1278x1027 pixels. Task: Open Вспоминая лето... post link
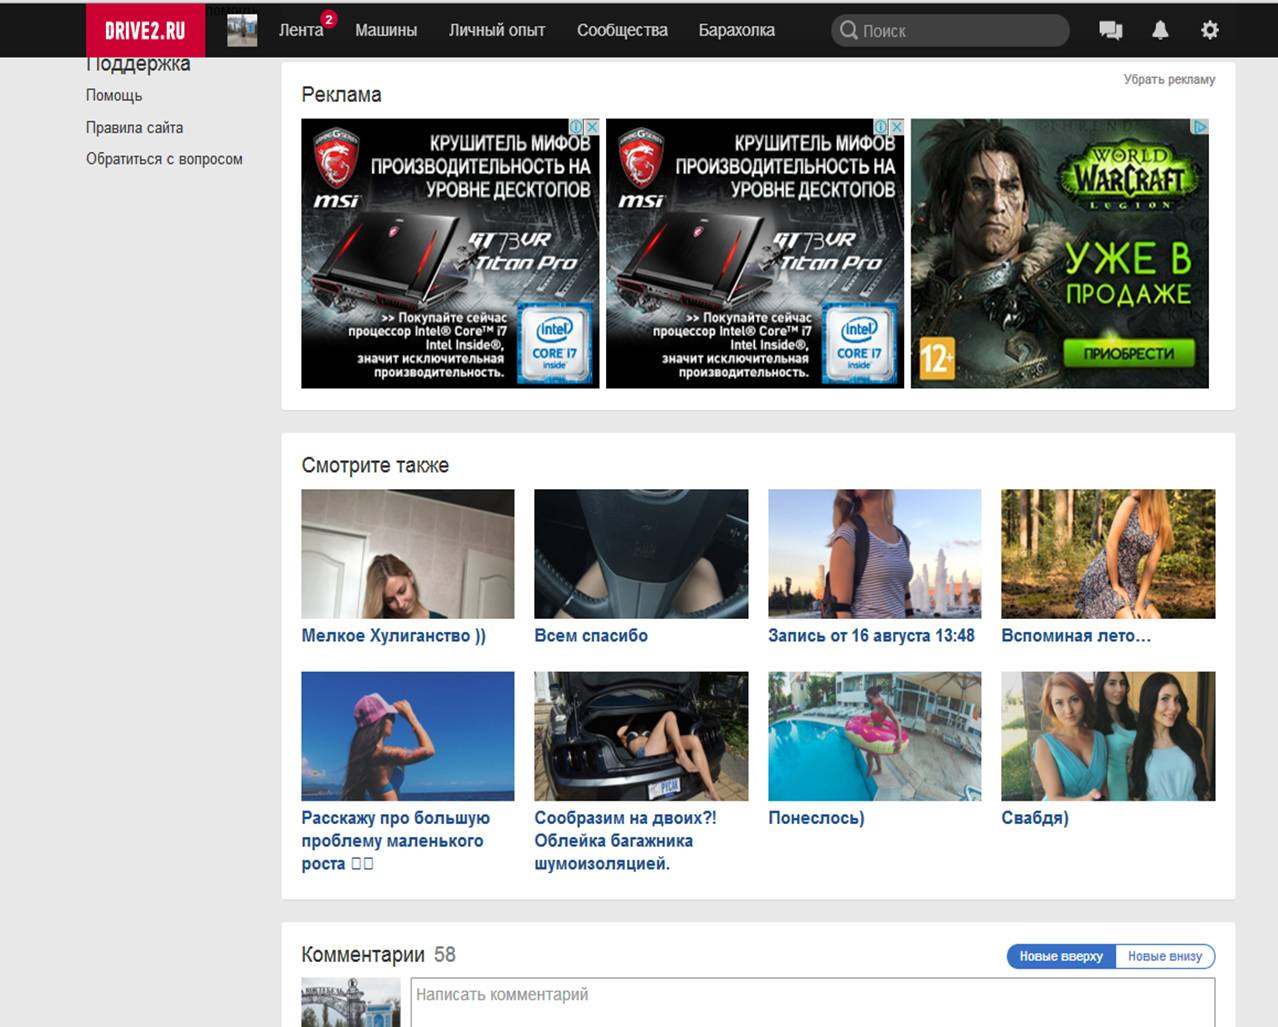pos(1076,636)
